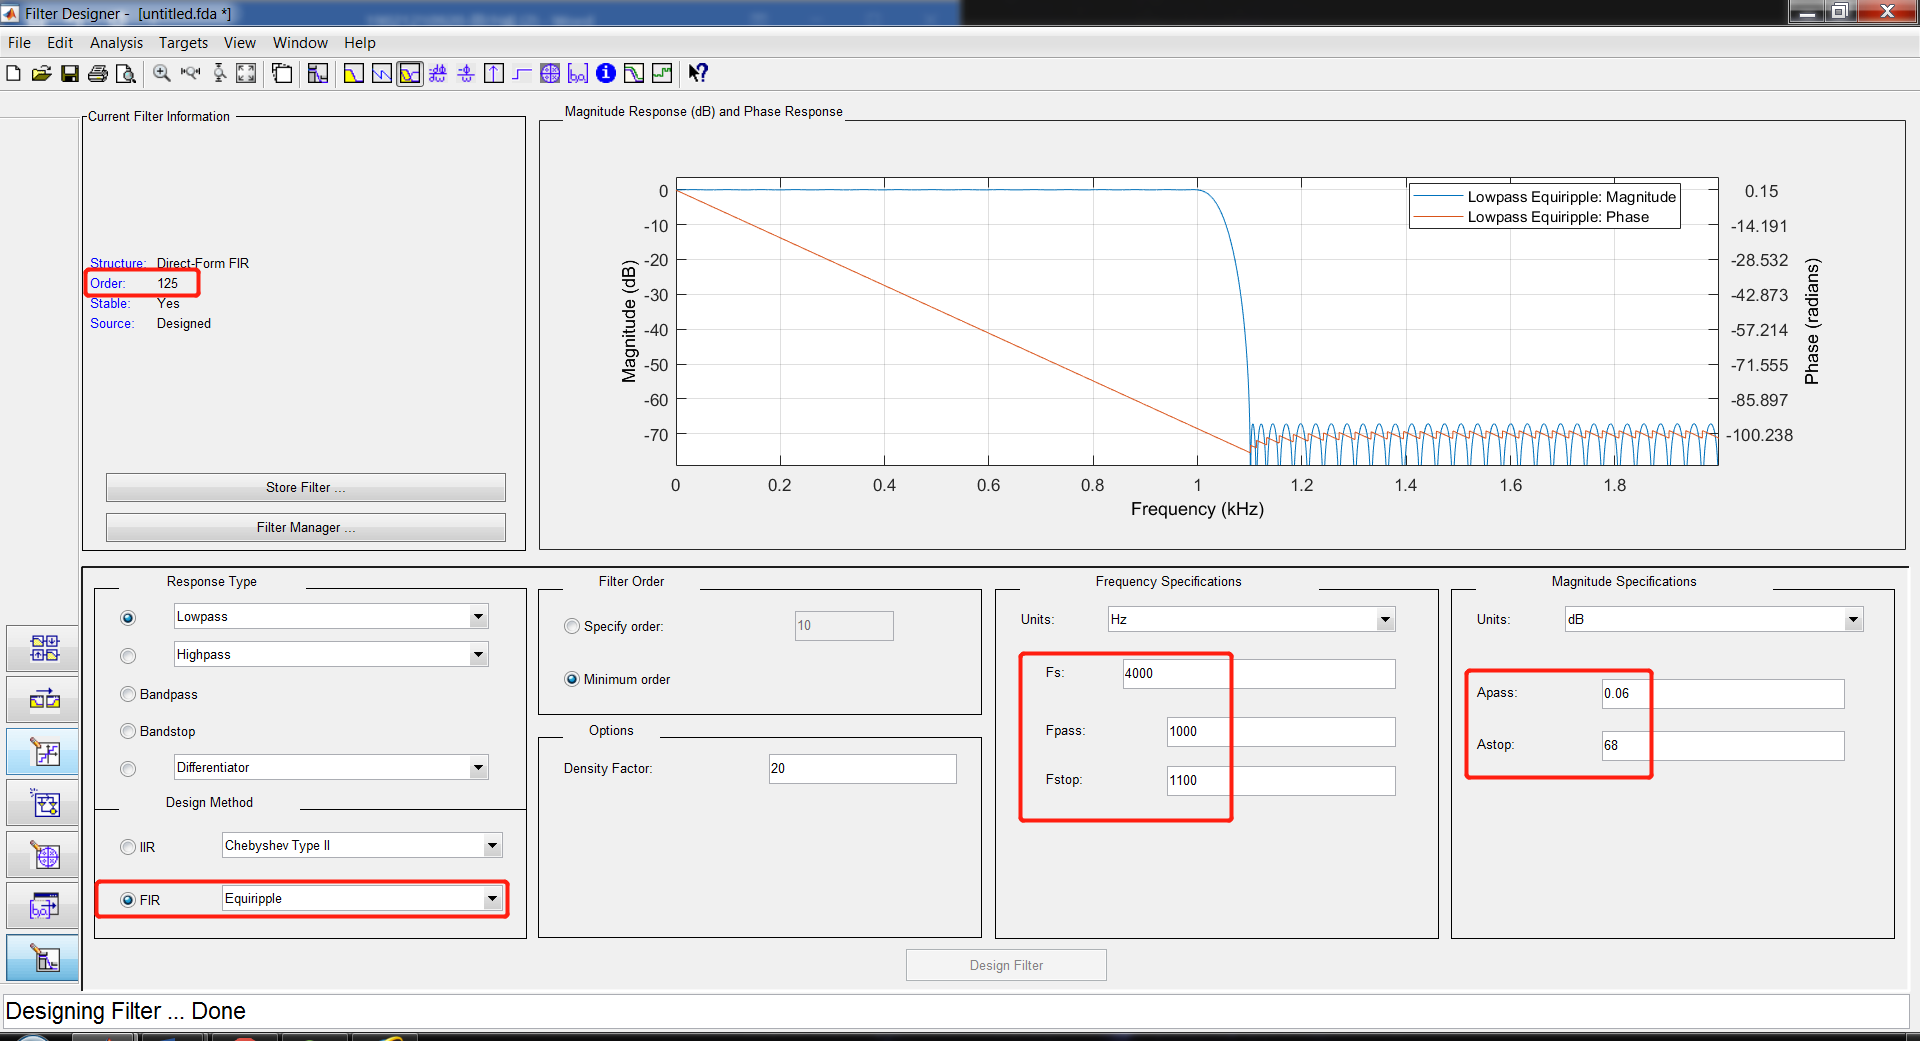The image size is (1920, 1041).
Task: Click the Store Filter button
Action: tap(305, 487)
